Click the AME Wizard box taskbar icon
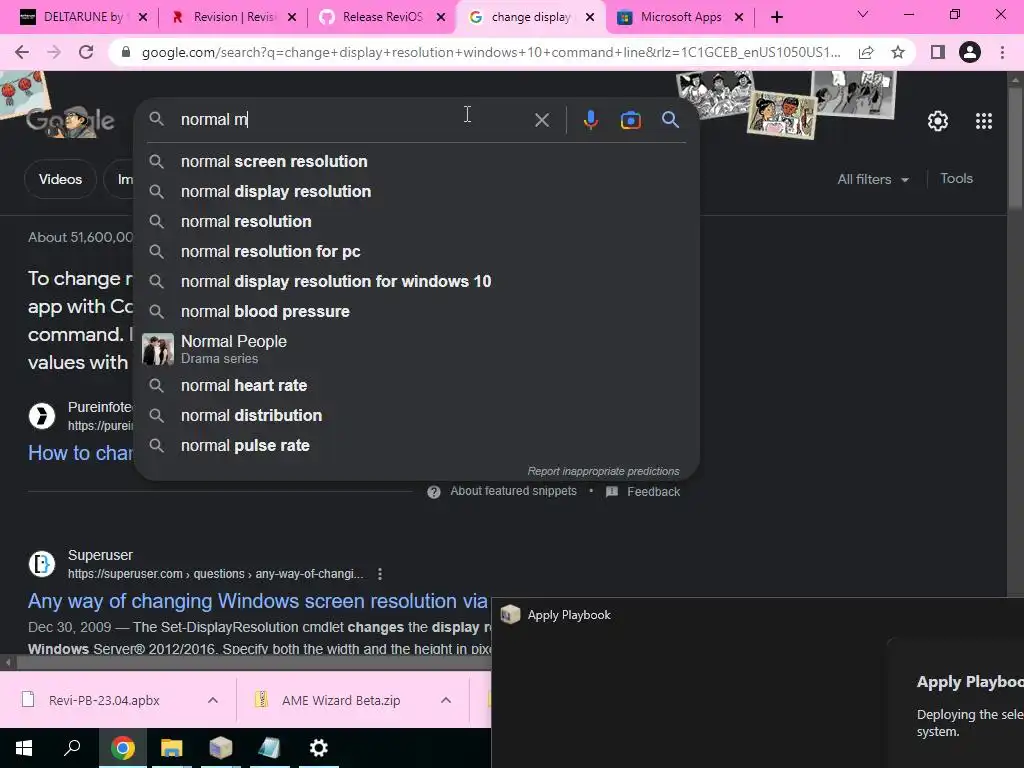Image resolution: width=1024 pixels, height=768 pixels. (221, 748)
